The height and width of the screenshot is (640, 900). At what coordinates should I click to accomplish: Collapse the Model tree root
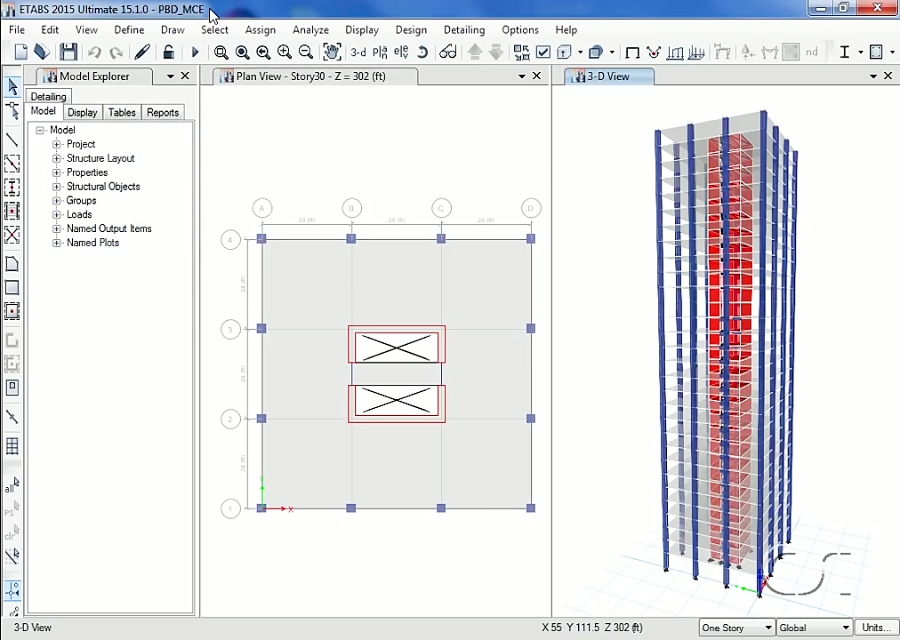(x=39, y=129)
